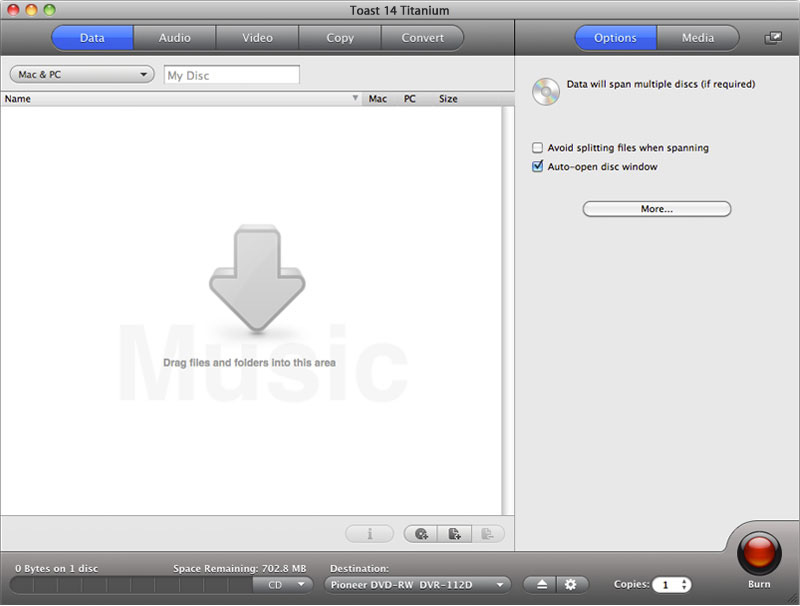Click the More... button
The width and height of the screenshot is (800, 606).
(657, 209)
